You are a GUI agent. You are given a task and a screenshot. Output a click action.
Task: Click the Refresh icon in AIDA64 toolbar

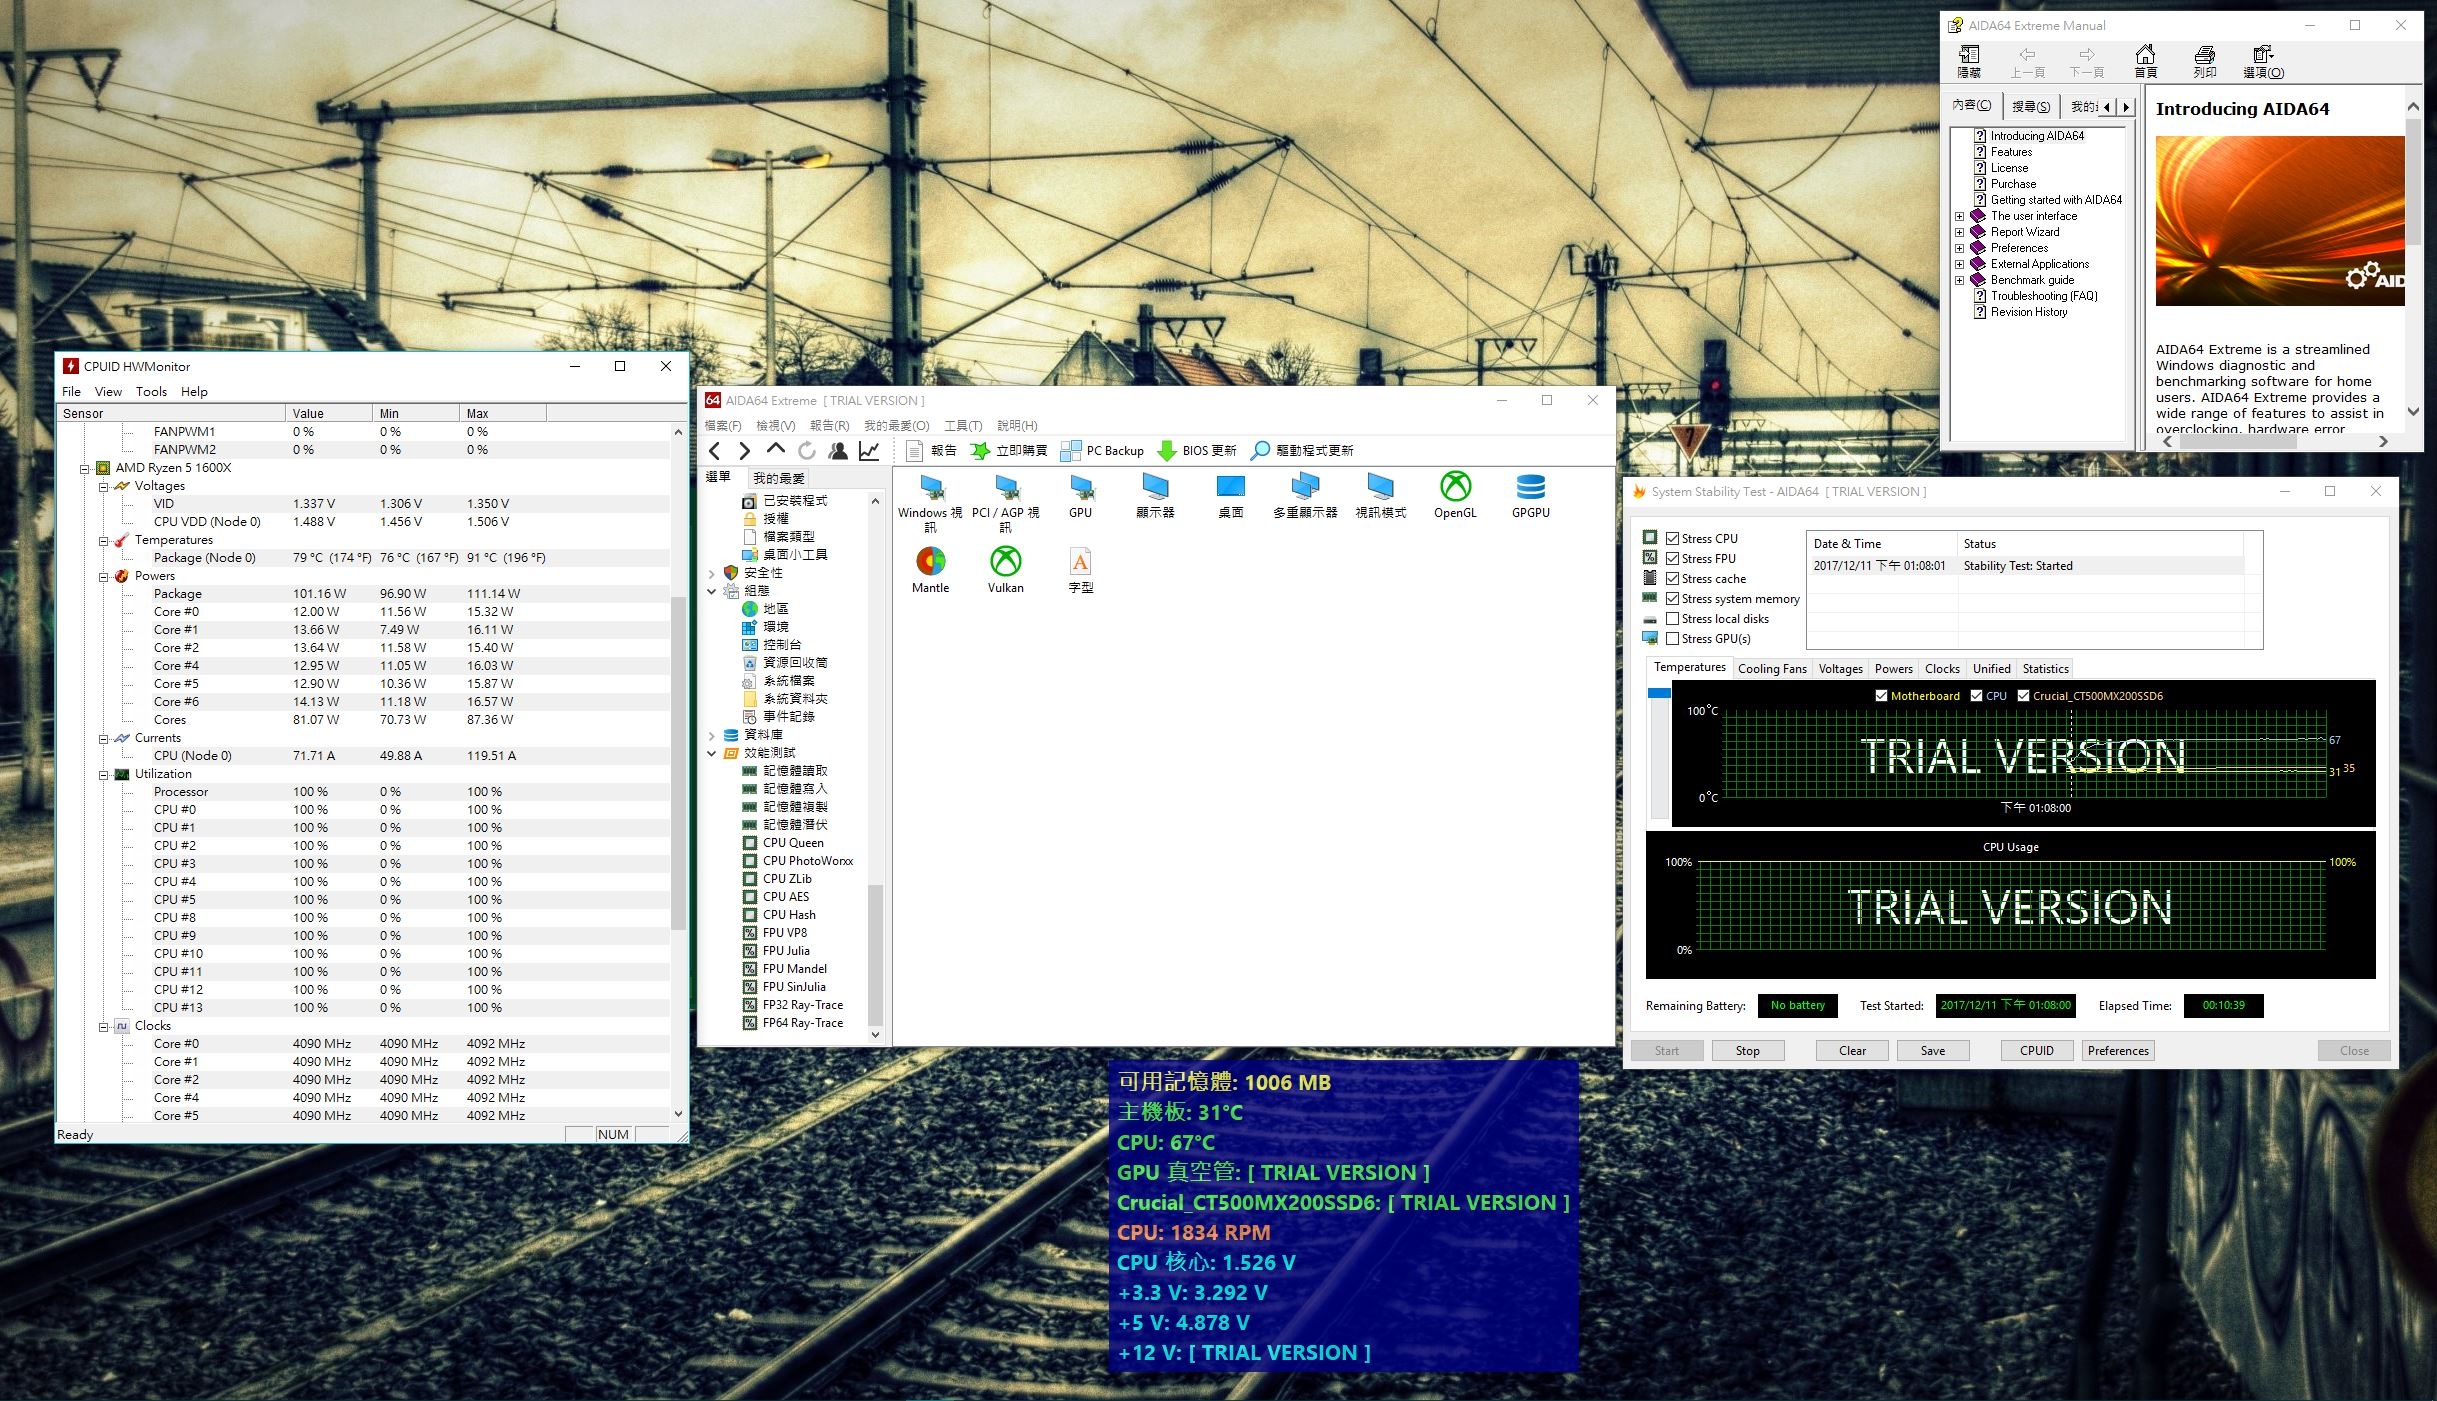(807, 451)
